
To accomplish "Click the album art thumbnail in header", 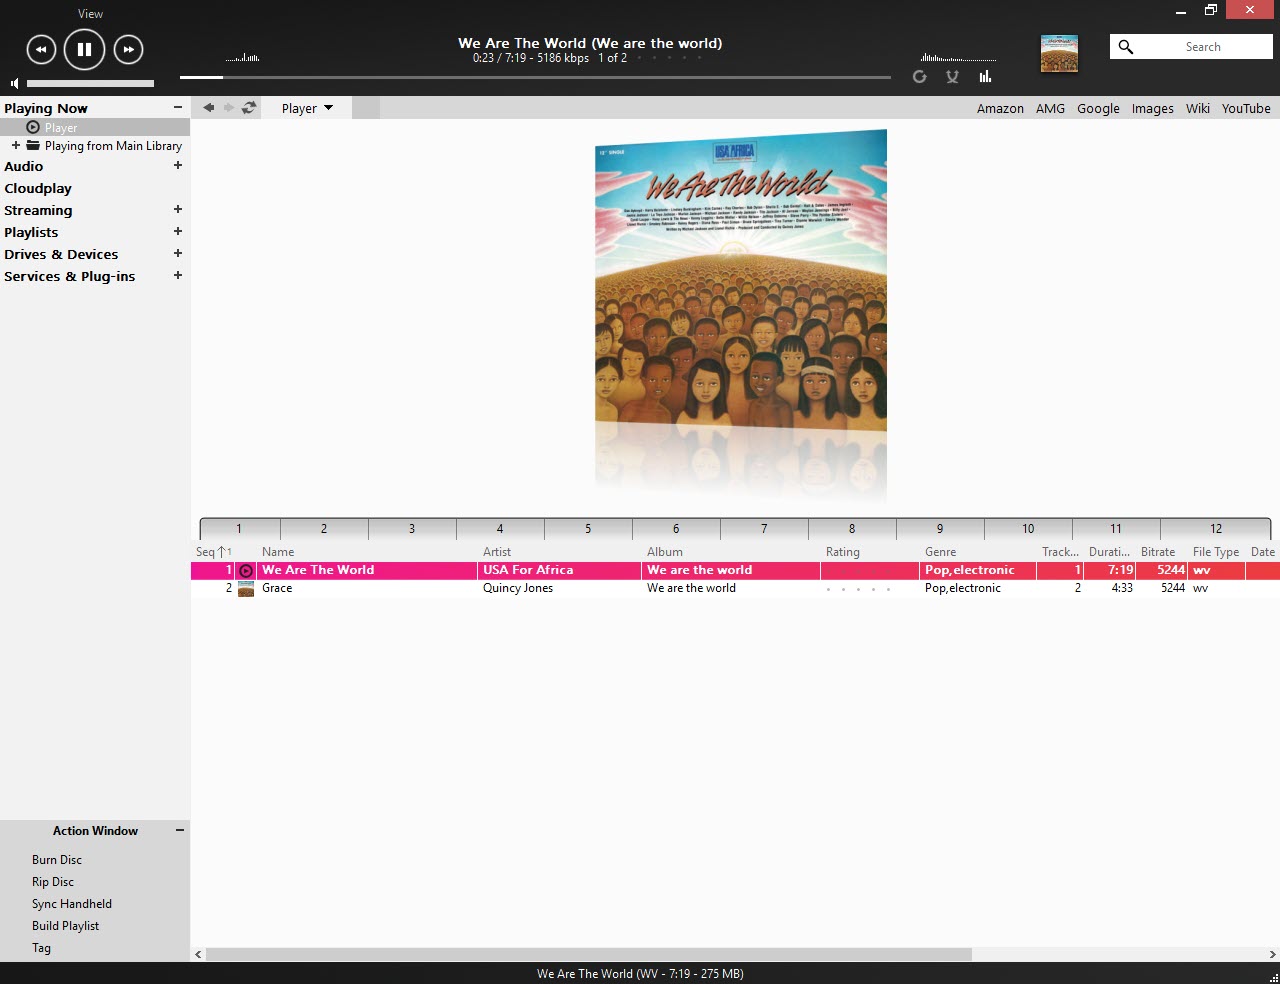I will [1059, 54].
